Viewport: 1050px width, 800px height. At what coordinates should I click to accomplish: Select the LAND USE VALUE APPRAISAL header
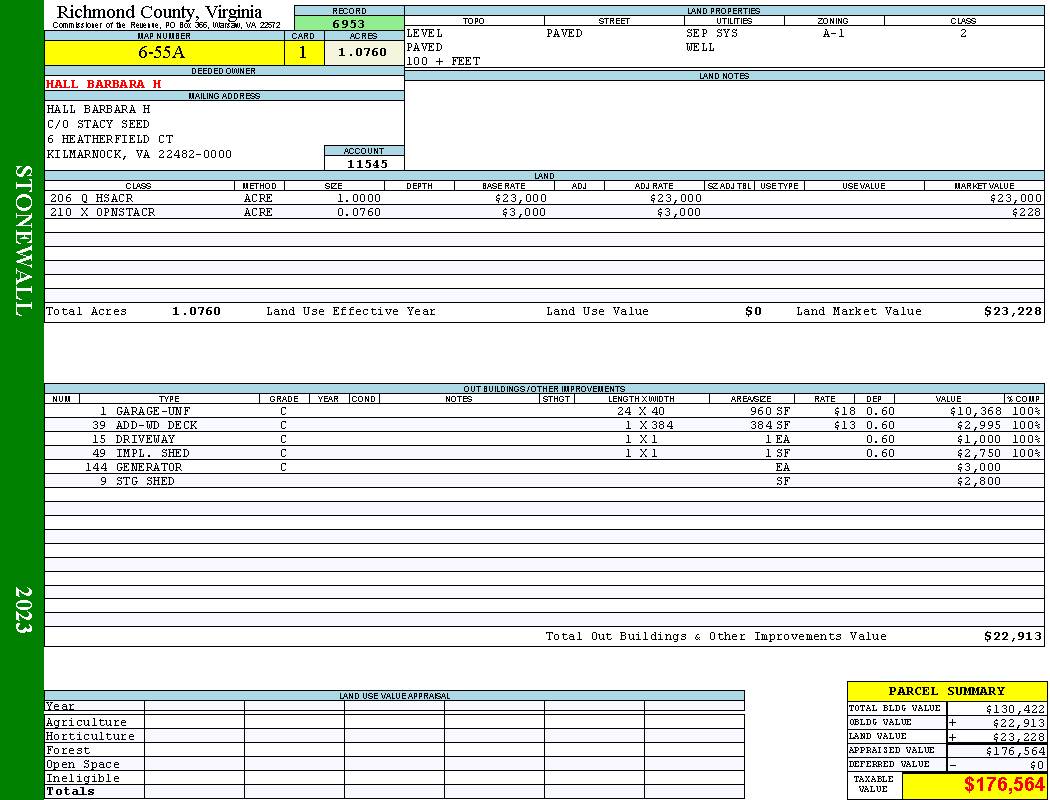pyautogui.click(x=394, y=696)
